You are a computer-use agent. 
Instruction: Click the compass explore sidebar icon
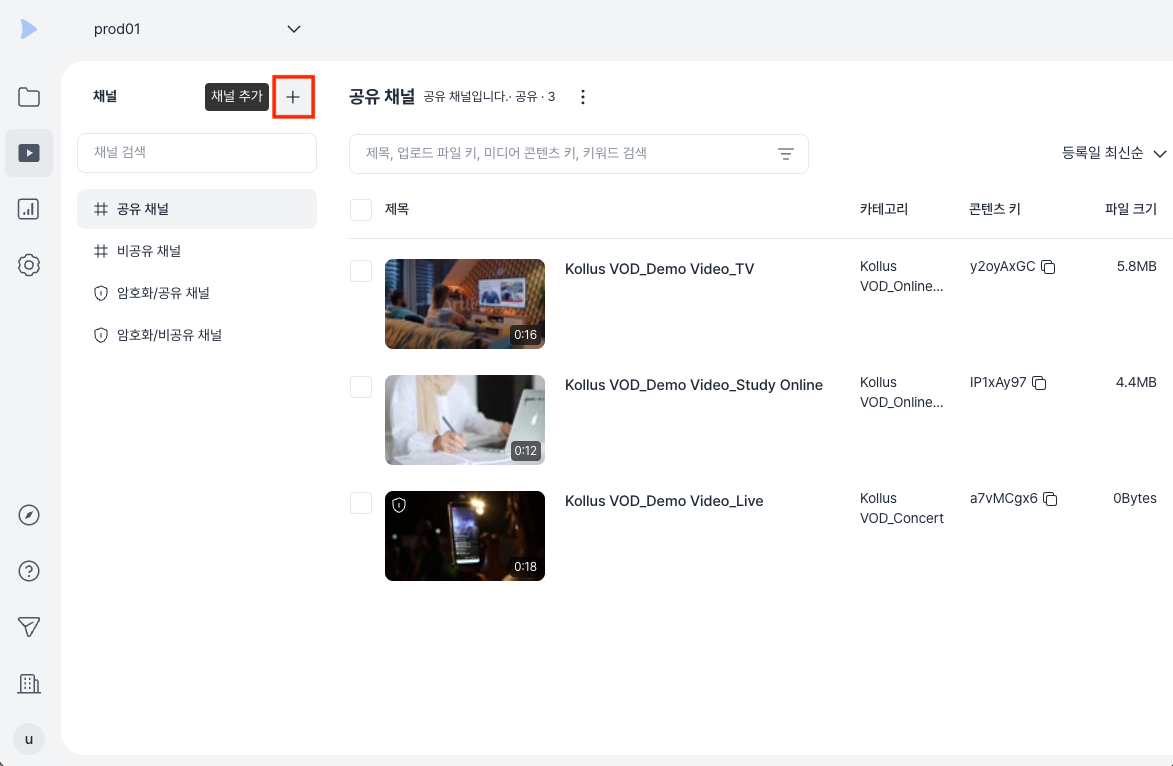[28, 515]
